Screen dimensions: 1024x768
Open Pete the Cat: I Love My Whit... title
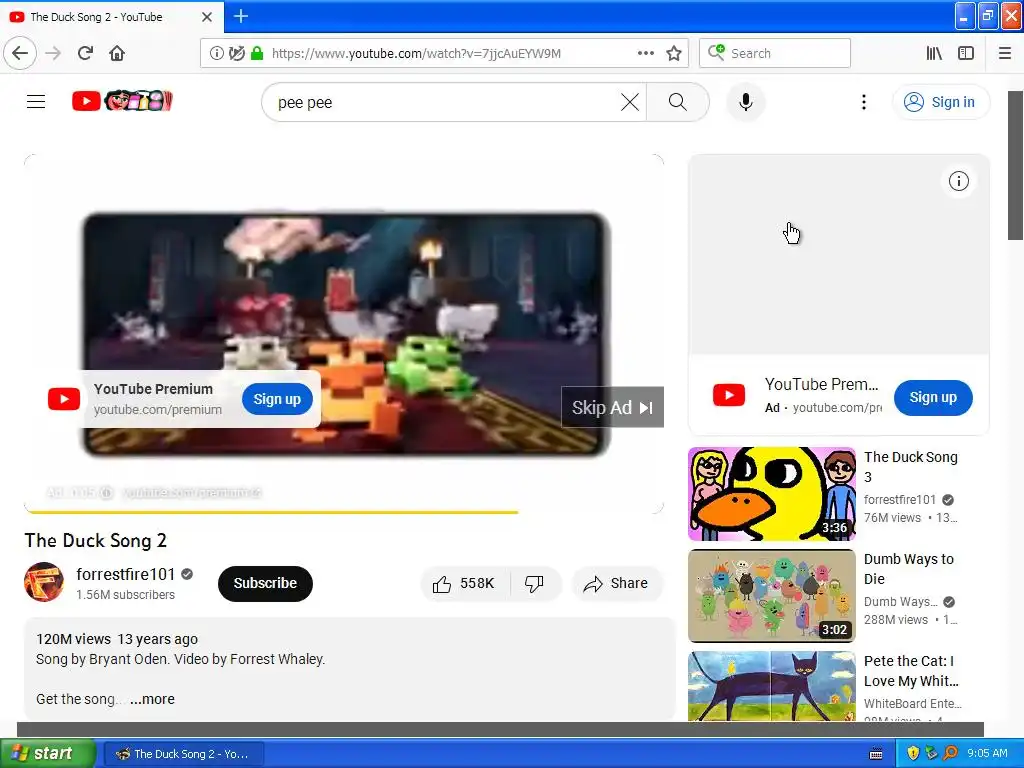coord(911,670)
